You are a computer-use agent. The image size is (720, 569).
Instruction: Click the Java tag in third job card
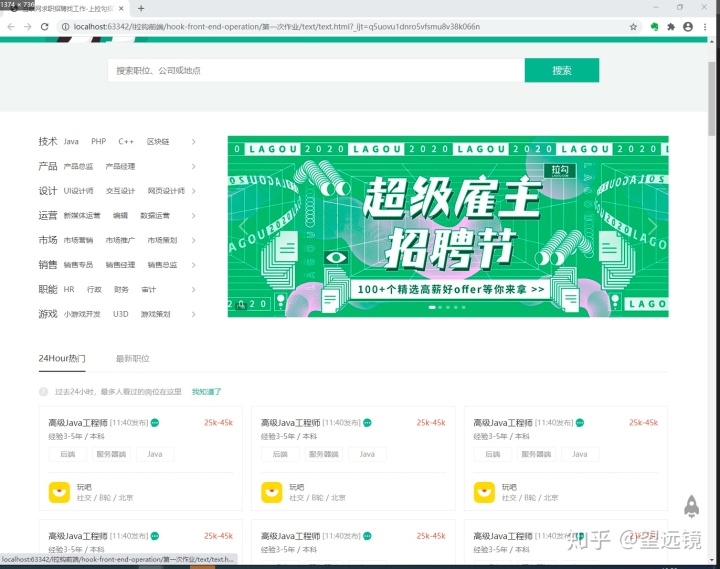point(580,454)
